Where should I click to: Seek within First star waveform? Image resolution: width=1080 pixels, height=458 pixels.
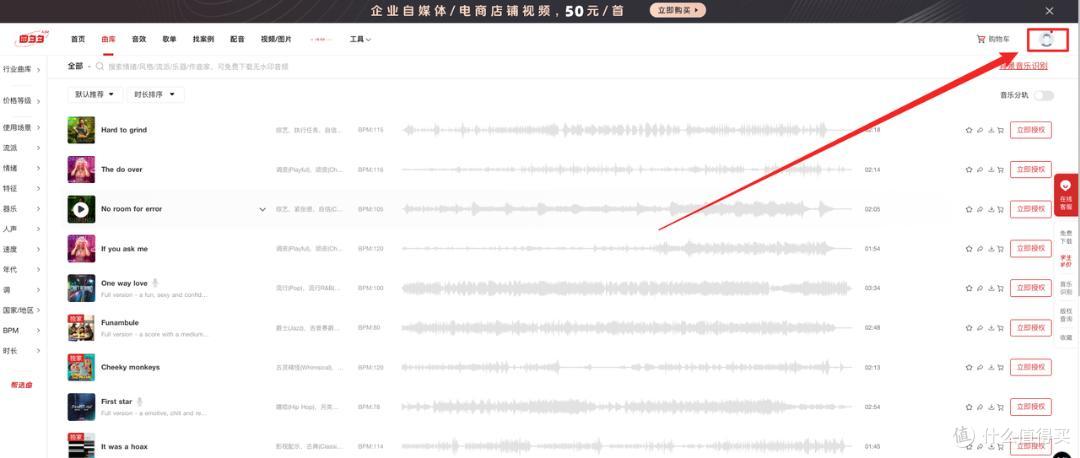coord(627,407)
